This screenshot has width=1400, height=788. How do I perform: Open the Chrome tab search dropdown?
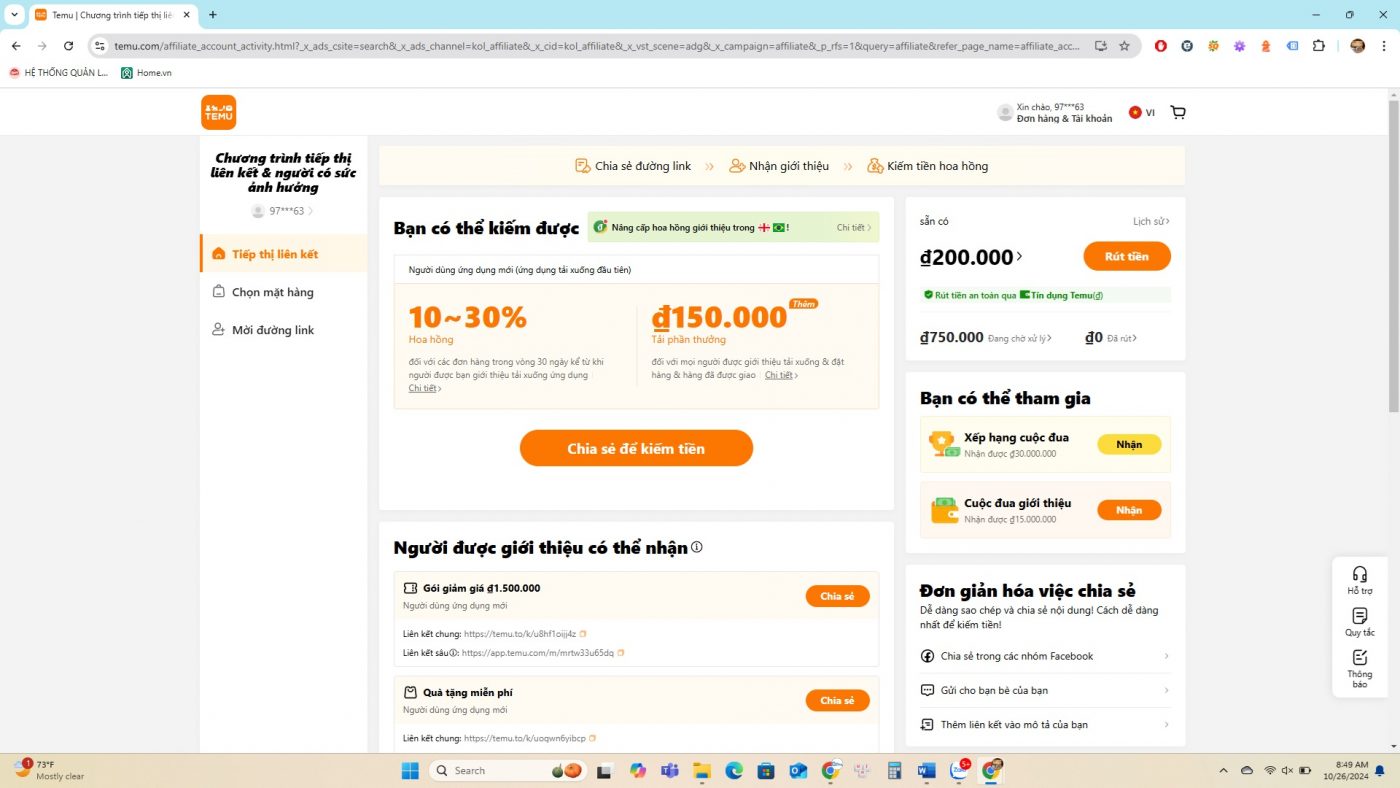pyautogui.click(x=14, y=15)
